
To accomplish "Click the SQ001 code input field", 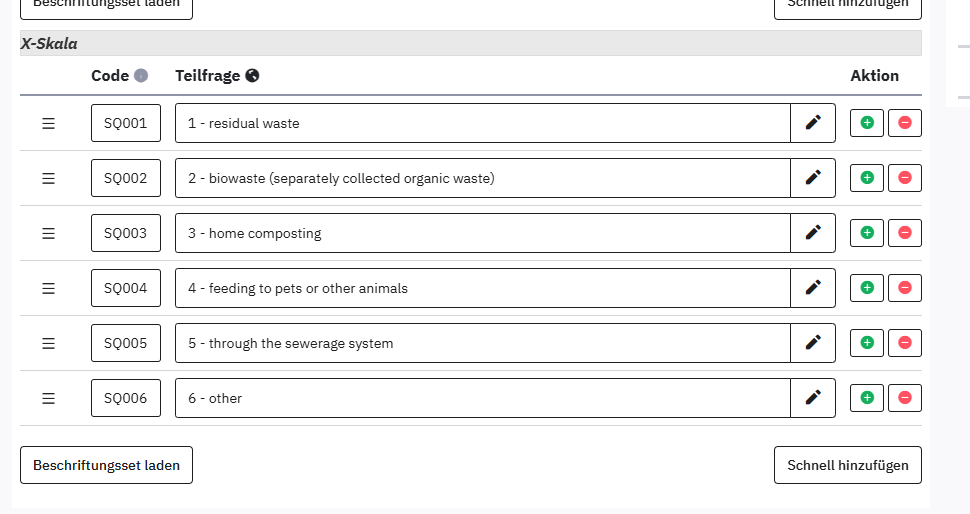I will [x=126, y=123].
